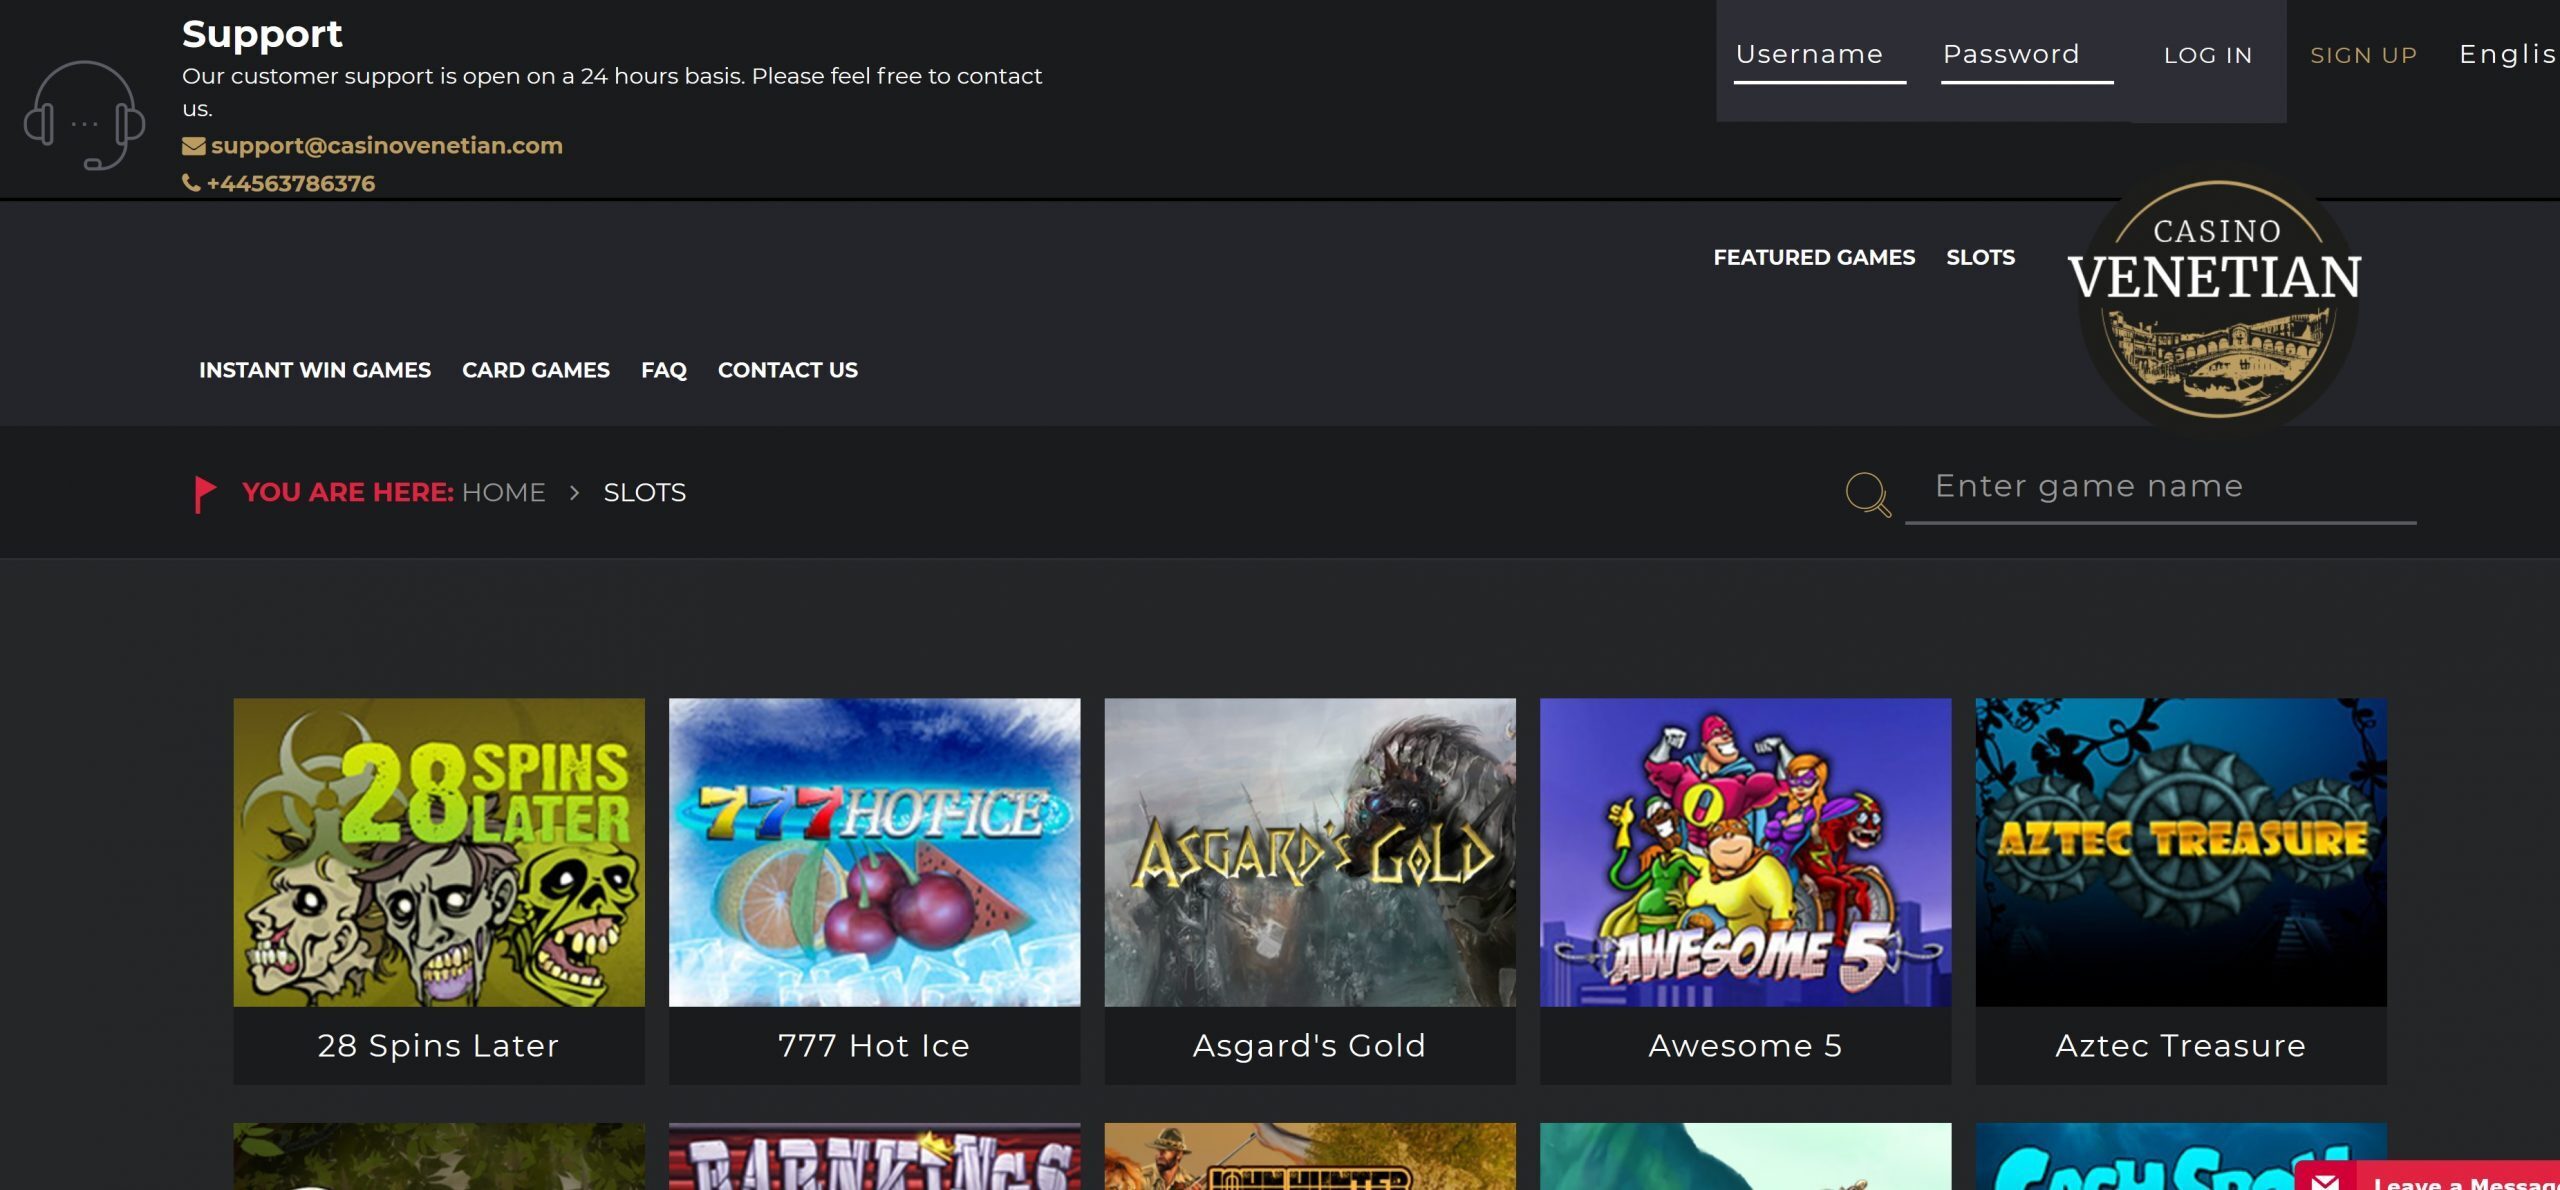The width and height of the screenshot is (2560, 1190).
Task: Open the CONTACT US page
Action: tap(788, 370)
